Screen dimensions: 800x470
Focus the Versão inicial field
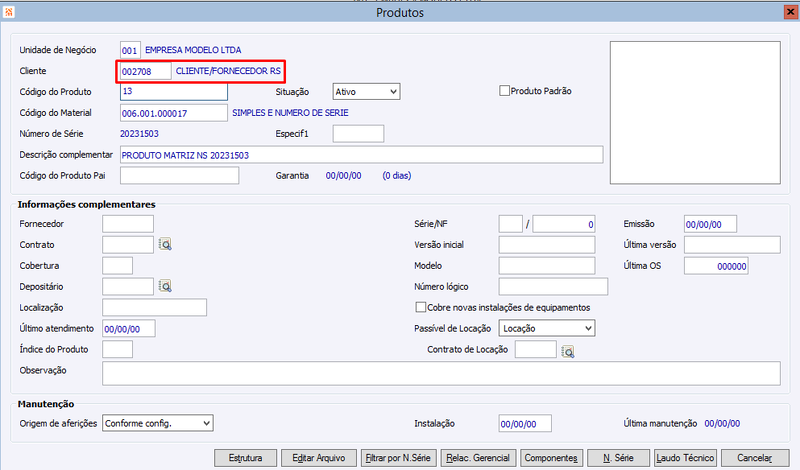pyautogui.click(x=546, y=245)
